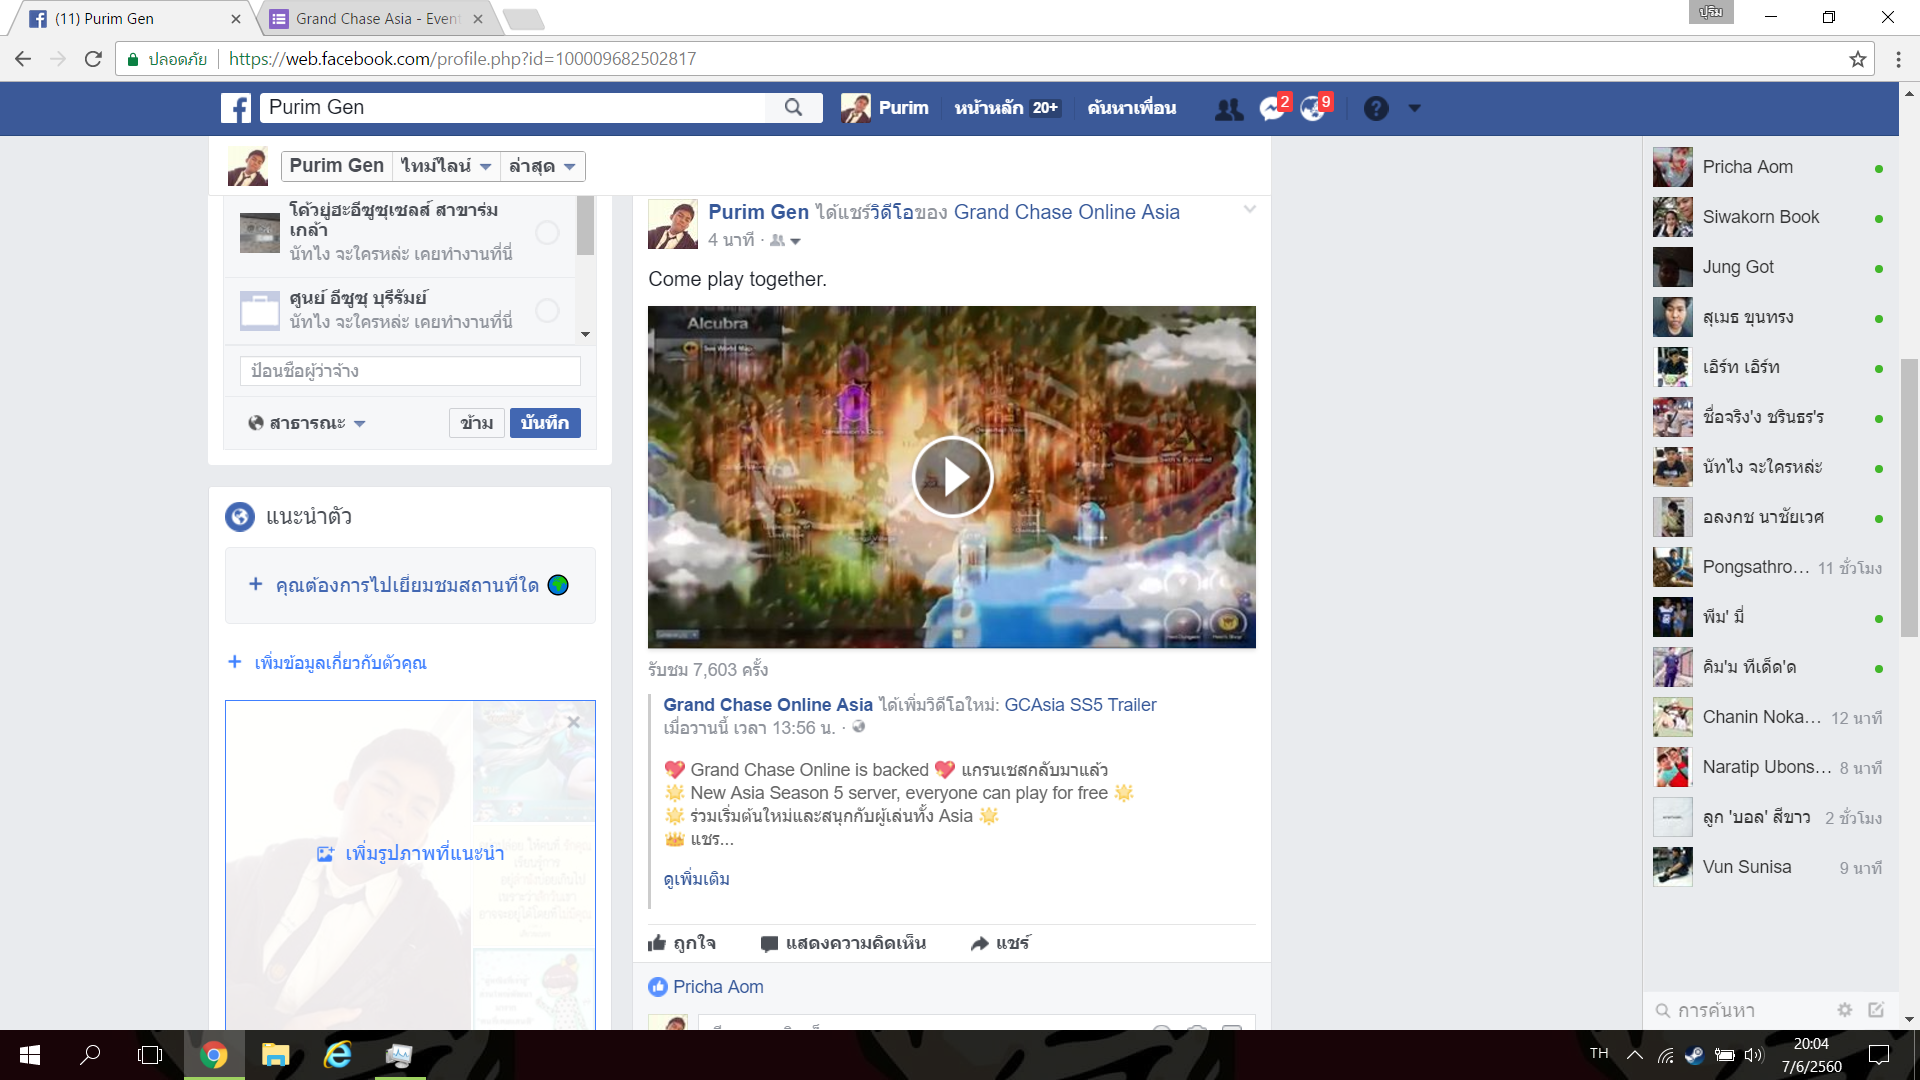Click the employer name input field
This screenshot has width=1920, height=1080.
pos(410,371)
